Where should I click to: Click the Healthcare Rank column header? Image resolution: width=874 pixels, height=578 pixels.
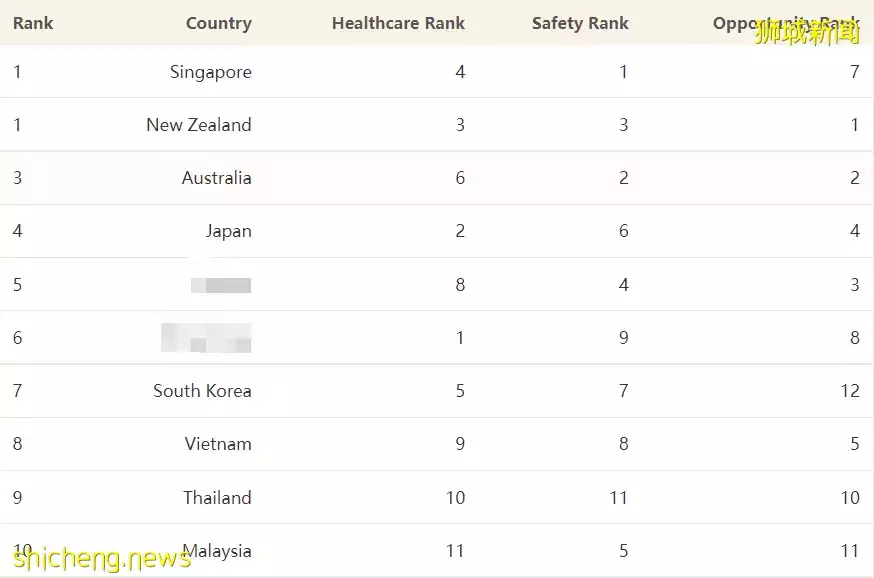[398, 23]
